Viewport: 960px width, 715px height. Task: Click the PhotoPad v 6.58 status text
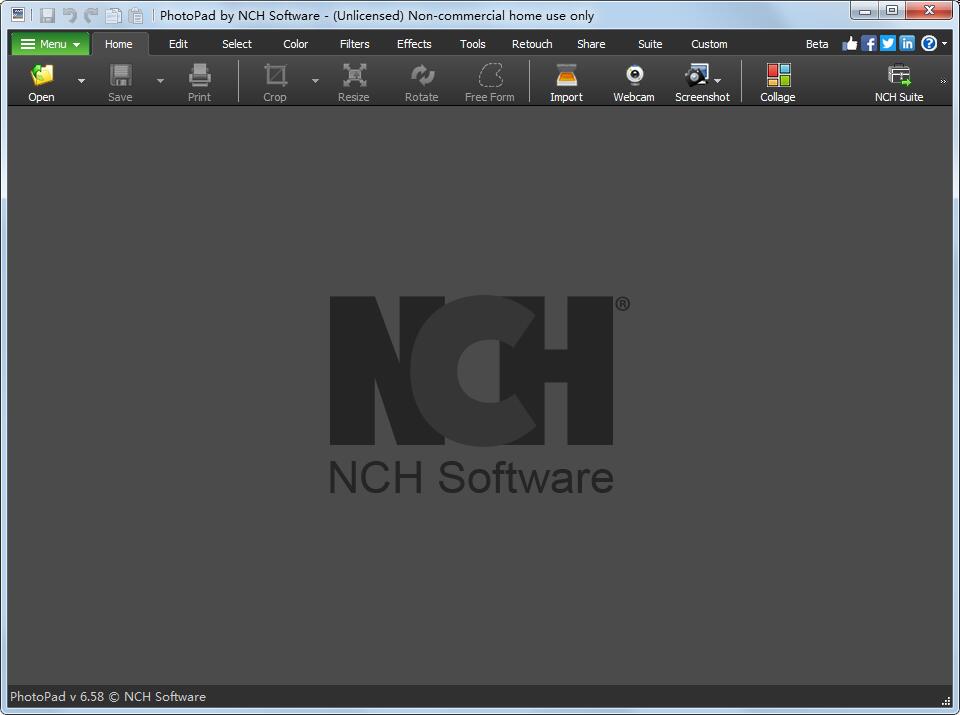108,697
